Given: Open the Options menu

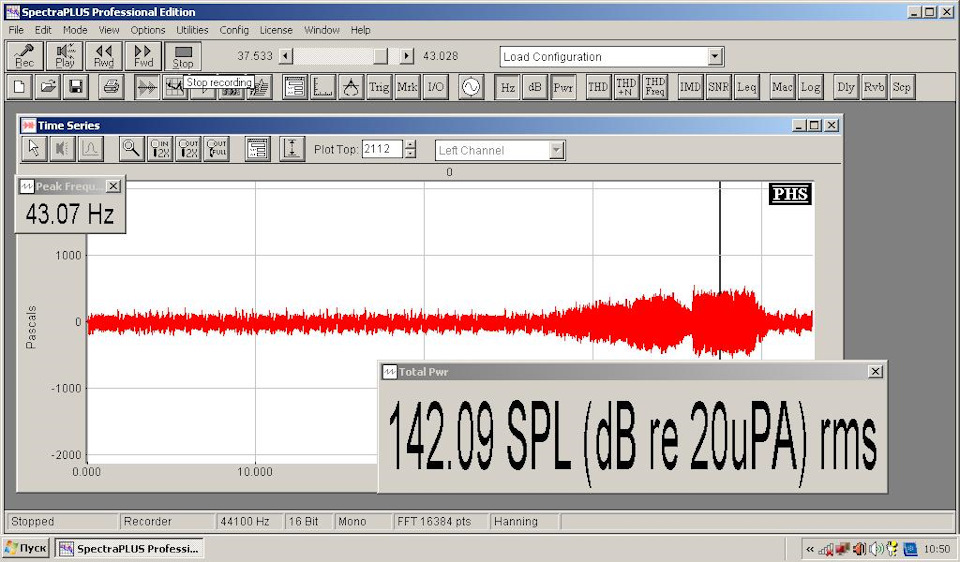Looking at the screenshot, I should [148, 30].
